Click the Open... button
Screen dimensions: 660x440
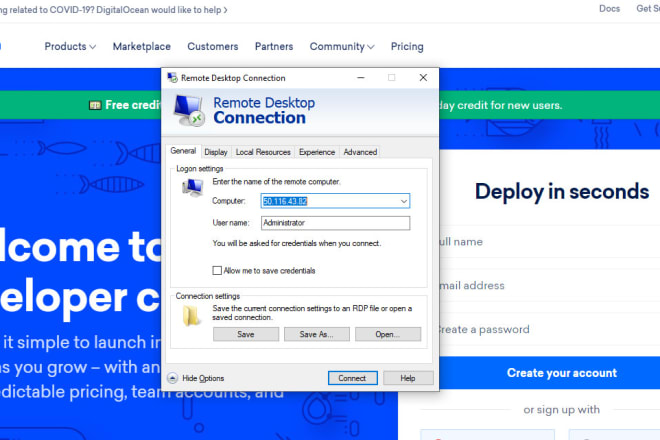point(388,334)
